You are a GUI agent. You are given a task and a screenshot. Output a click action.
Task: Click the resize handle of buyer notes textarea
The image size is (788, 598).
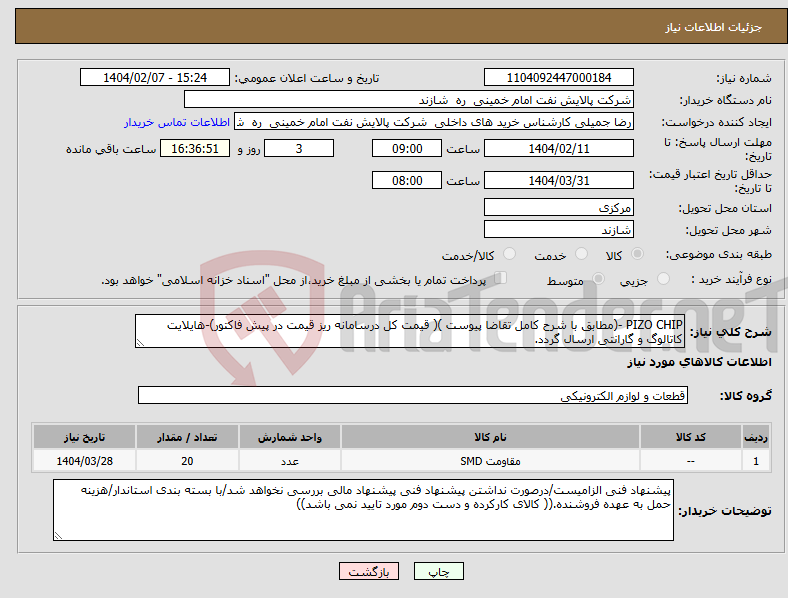(58, 536)
